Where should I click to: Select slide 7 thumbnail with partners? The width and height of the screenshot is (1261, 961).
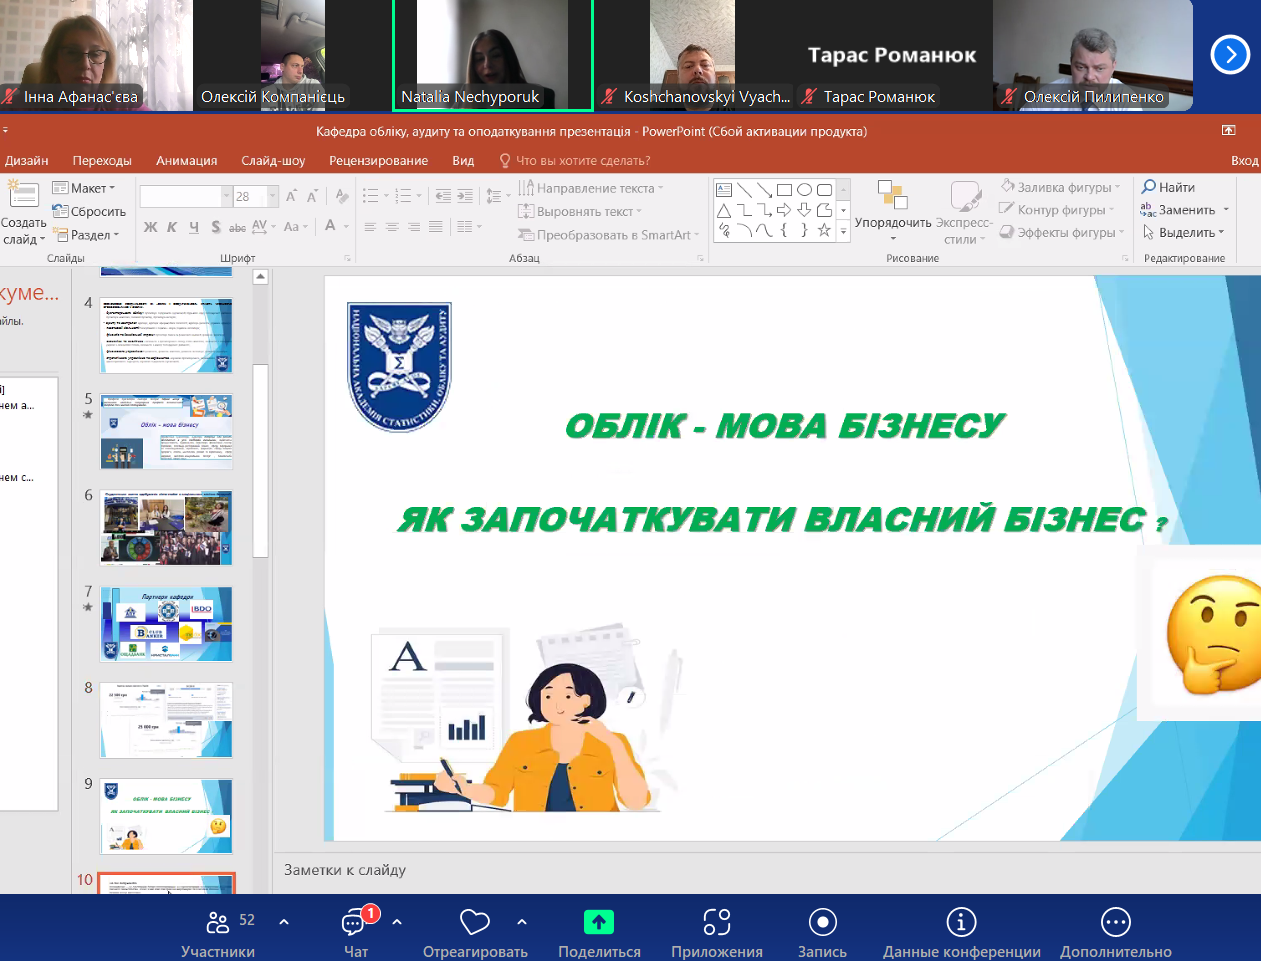166,624
